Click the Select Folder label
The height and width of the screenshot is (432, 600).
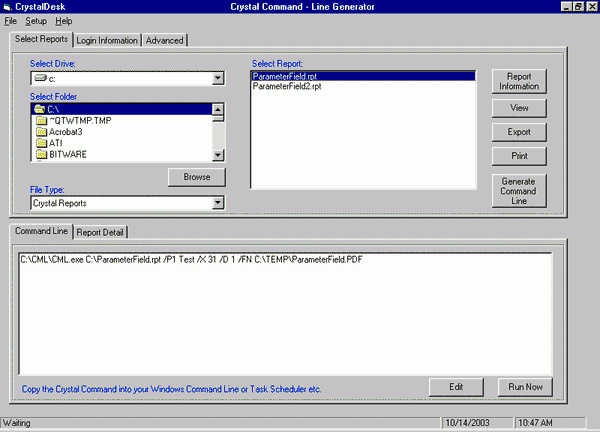53,96
